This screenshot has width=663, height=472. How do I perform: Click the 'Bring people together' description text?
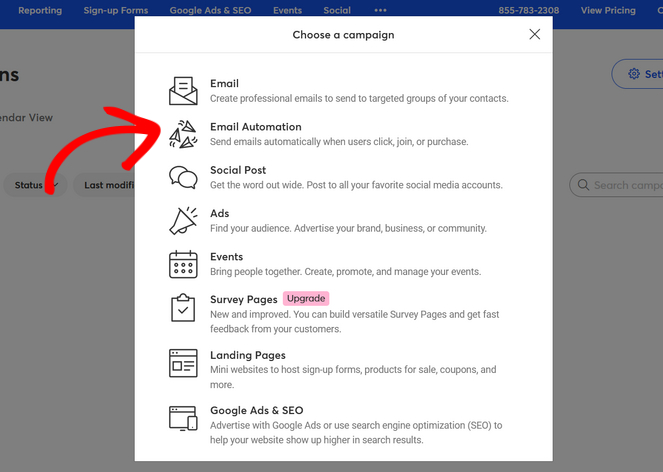[x=345, y=272]
